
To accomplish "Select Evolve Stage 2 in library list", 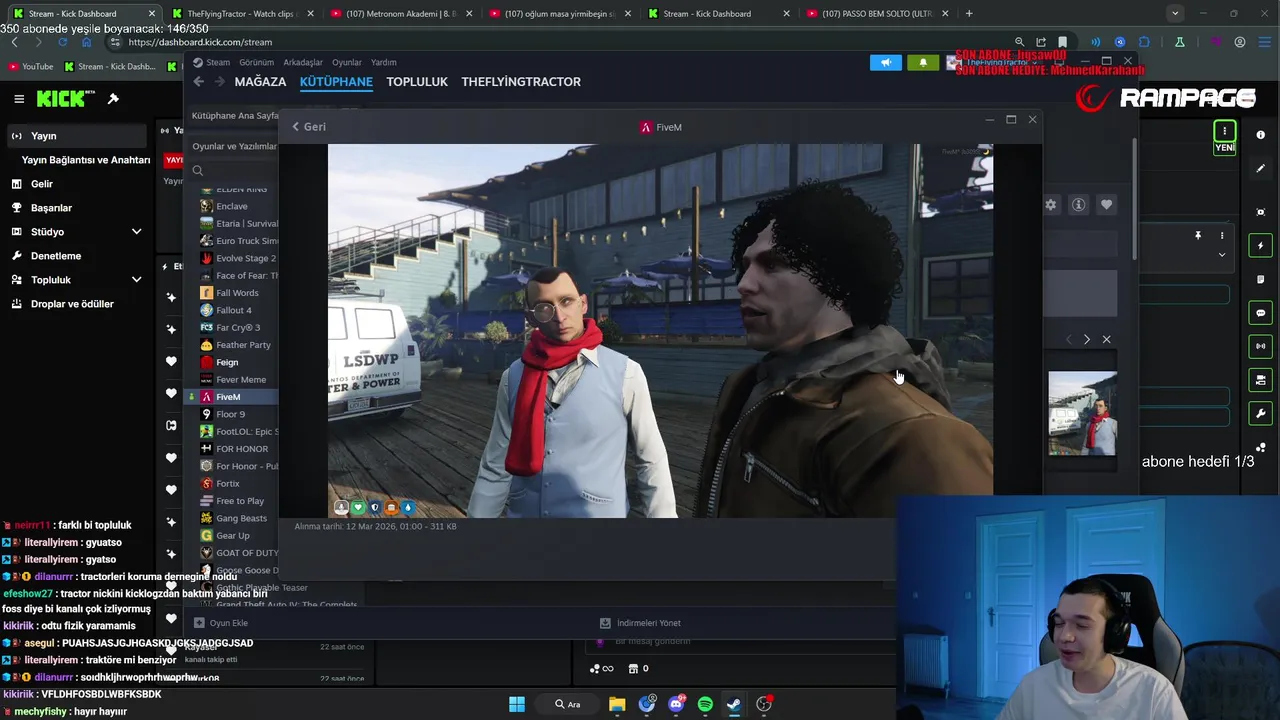I will click(240, 258).
